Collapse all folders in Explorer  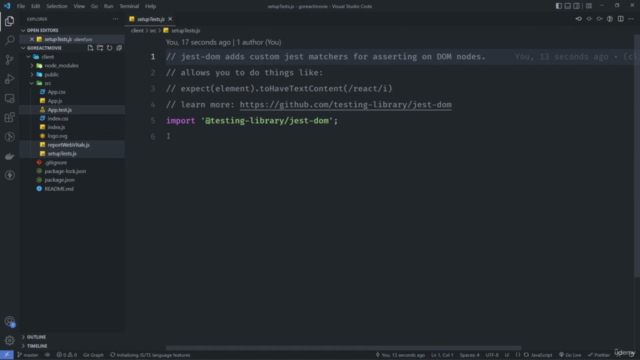point(119,48)
